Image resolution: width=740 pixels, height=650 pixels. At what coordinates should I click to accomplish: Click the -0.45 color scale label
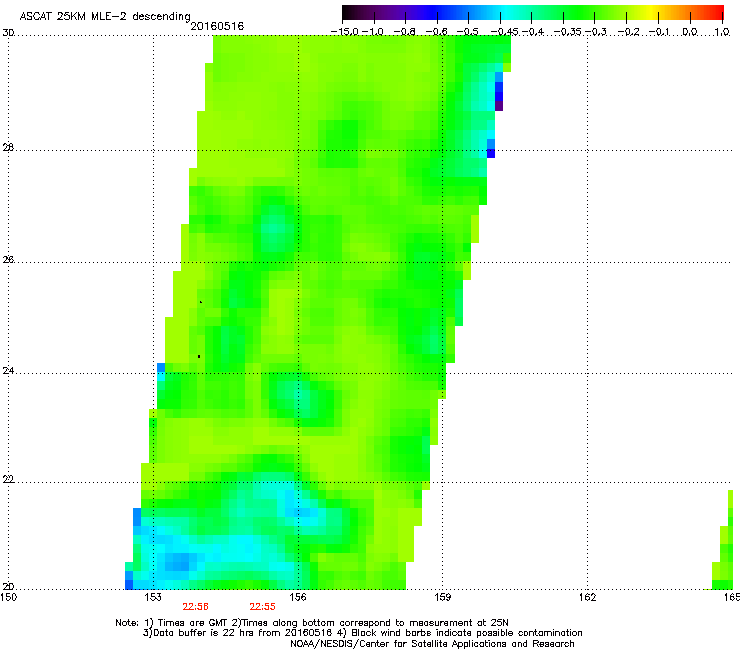(x=503, y=32)
